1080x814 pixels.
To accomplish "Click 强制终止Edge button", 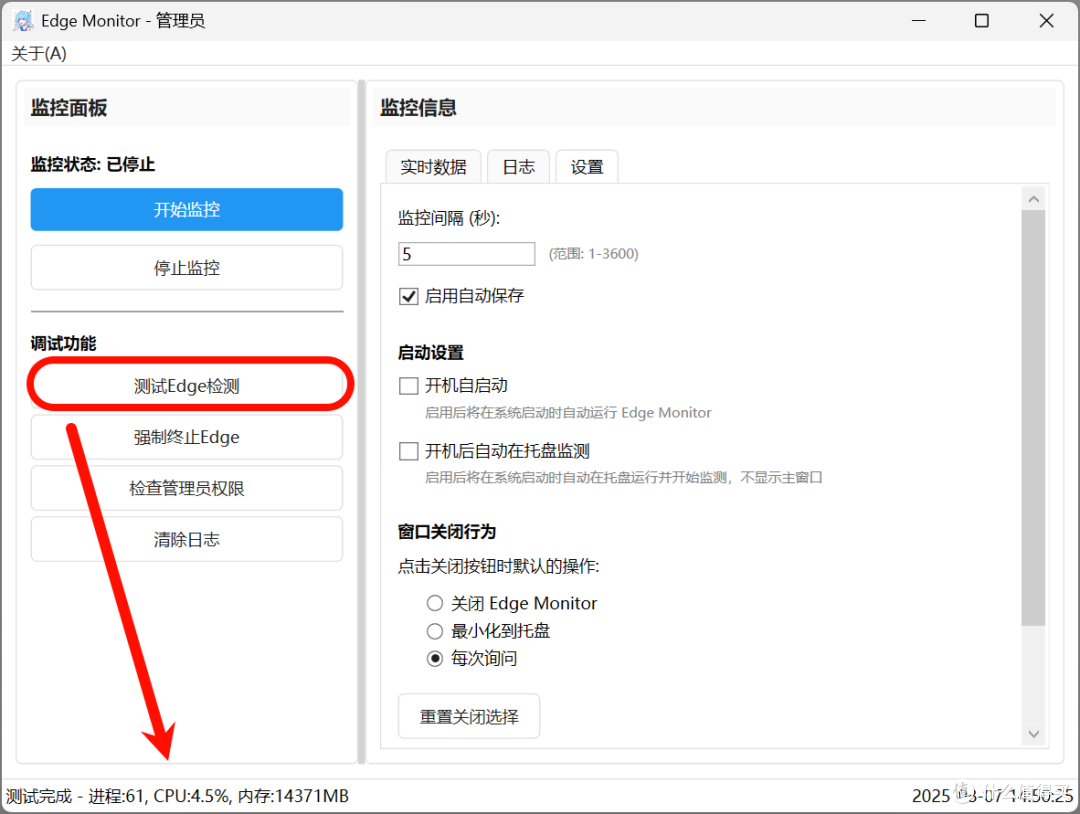I will click(187, 437).
